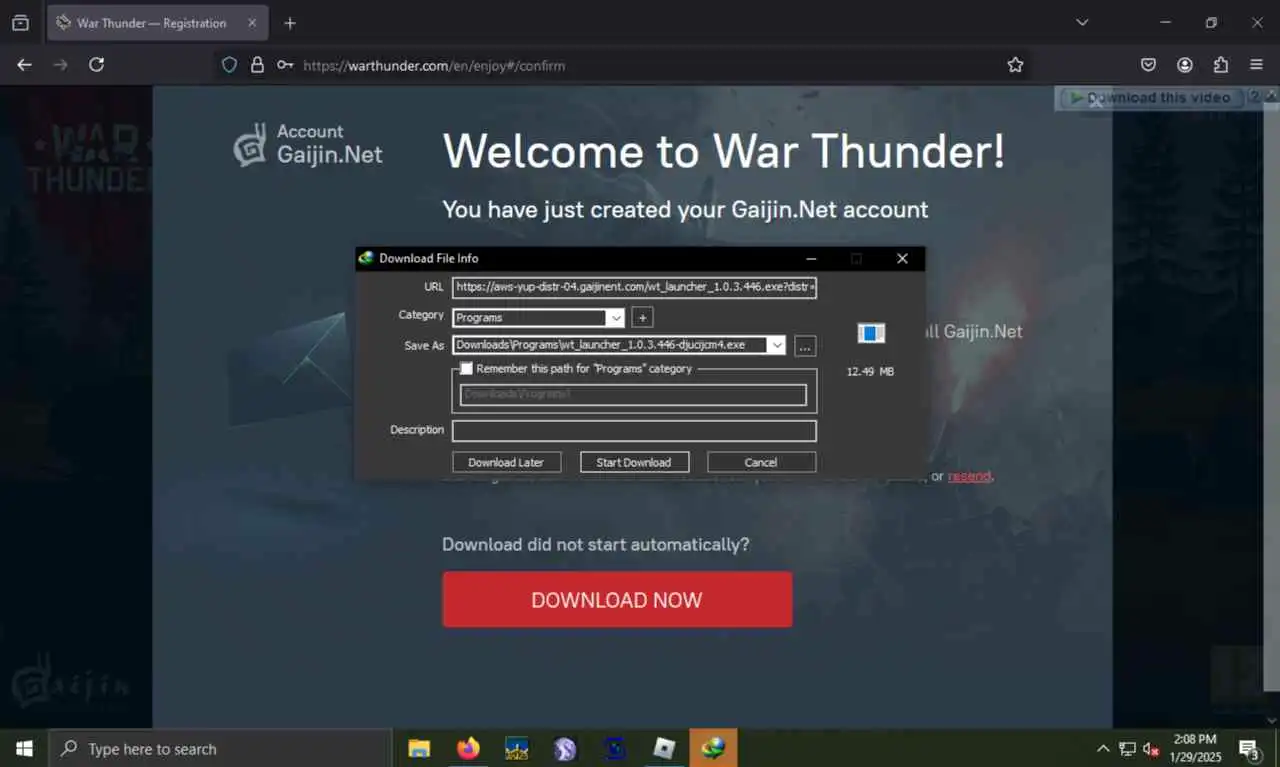The image size is (1280, 767).
Task: Click Start Download in the dialog
Action: click(x=633, y=462)
